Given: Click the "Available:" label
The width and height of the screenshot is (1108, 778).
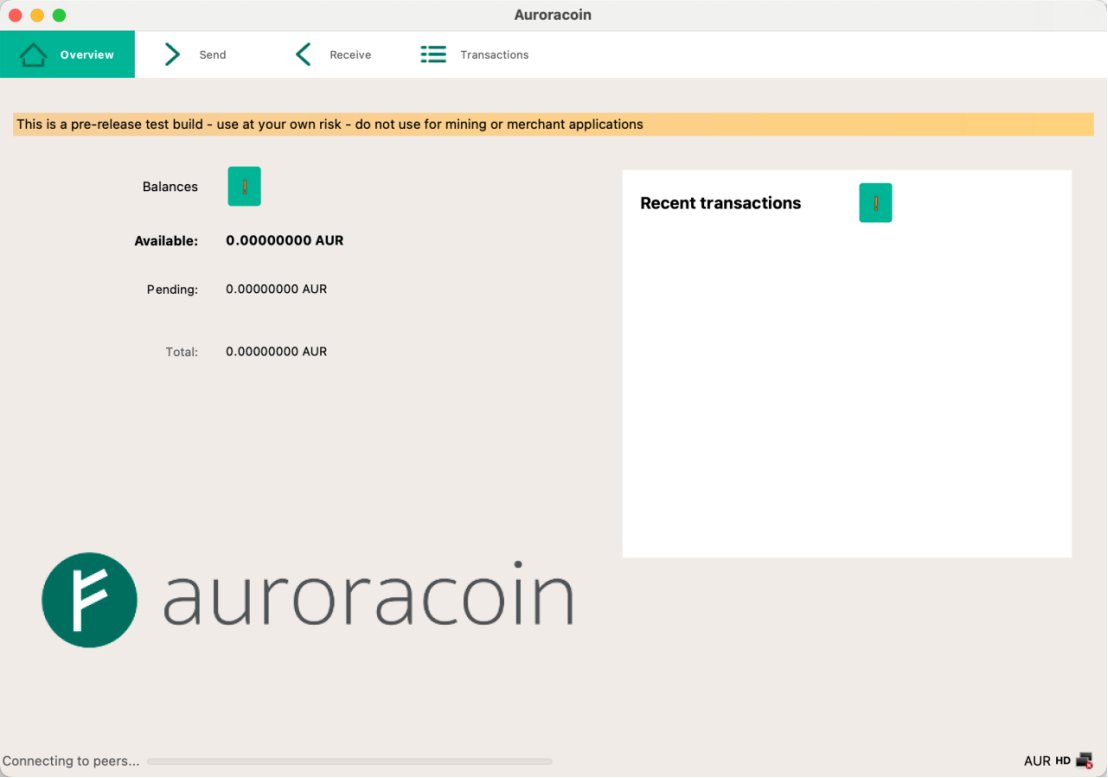Looking at the screenshot, I should [x=166, y=241].
